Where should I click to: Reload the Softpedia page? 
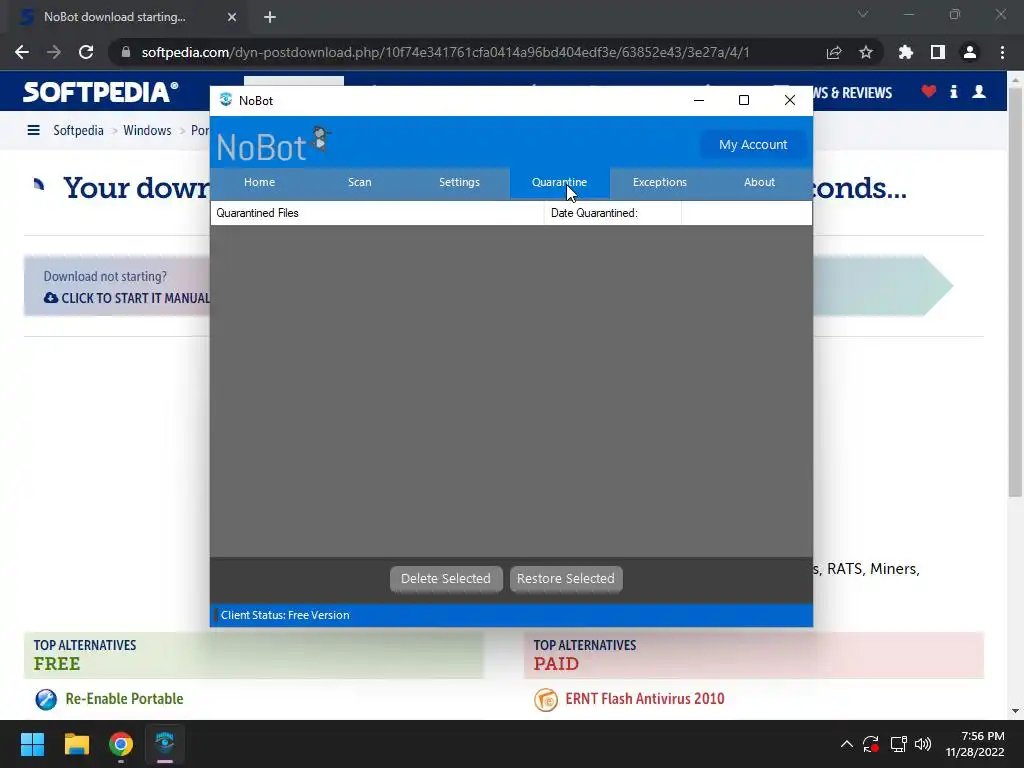coord(86,52)
